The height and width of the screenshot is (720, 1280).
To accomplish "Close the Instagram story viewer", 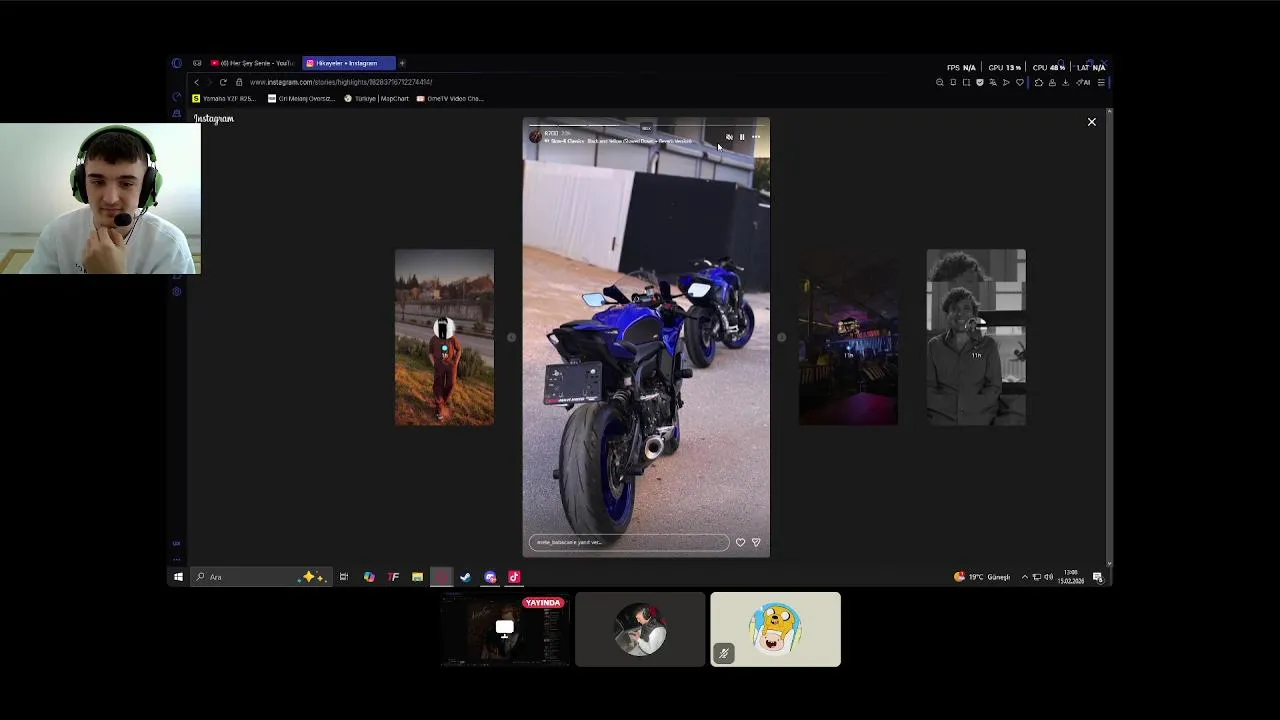I will [x=1092, y=122].
